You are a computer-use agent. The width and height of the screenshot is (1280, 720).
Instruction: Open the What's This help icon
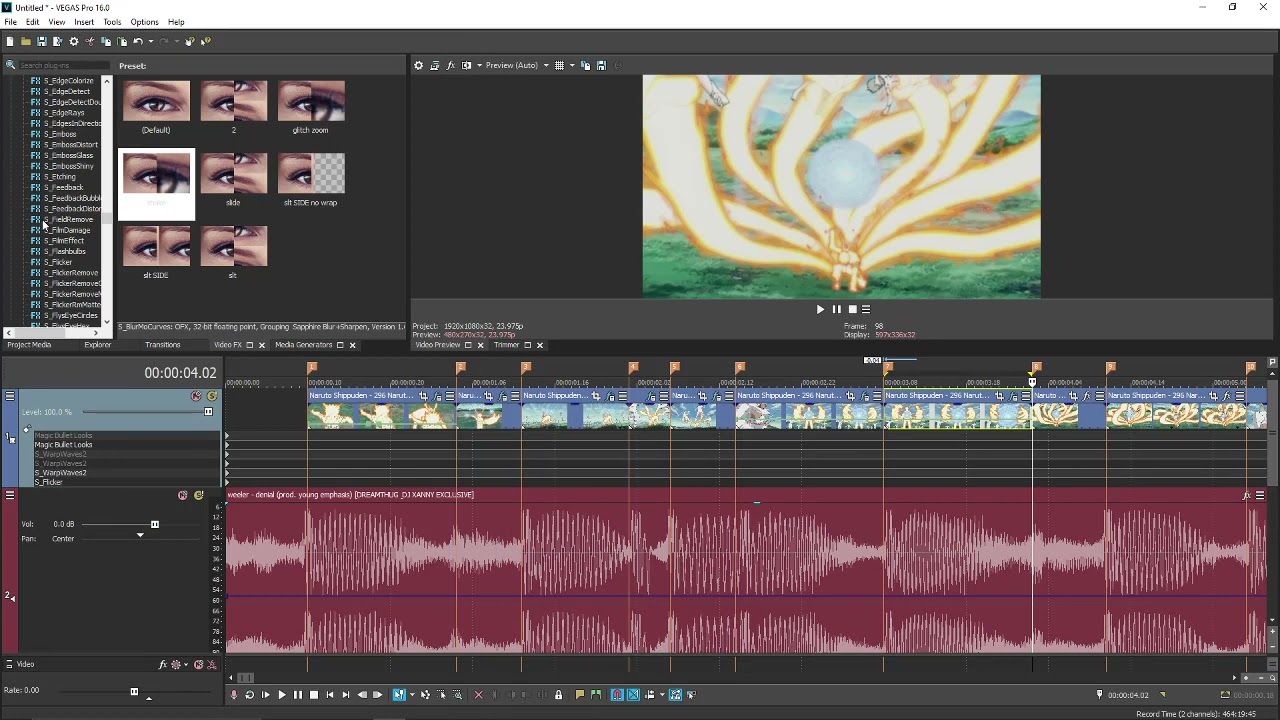tap(205, 41)
